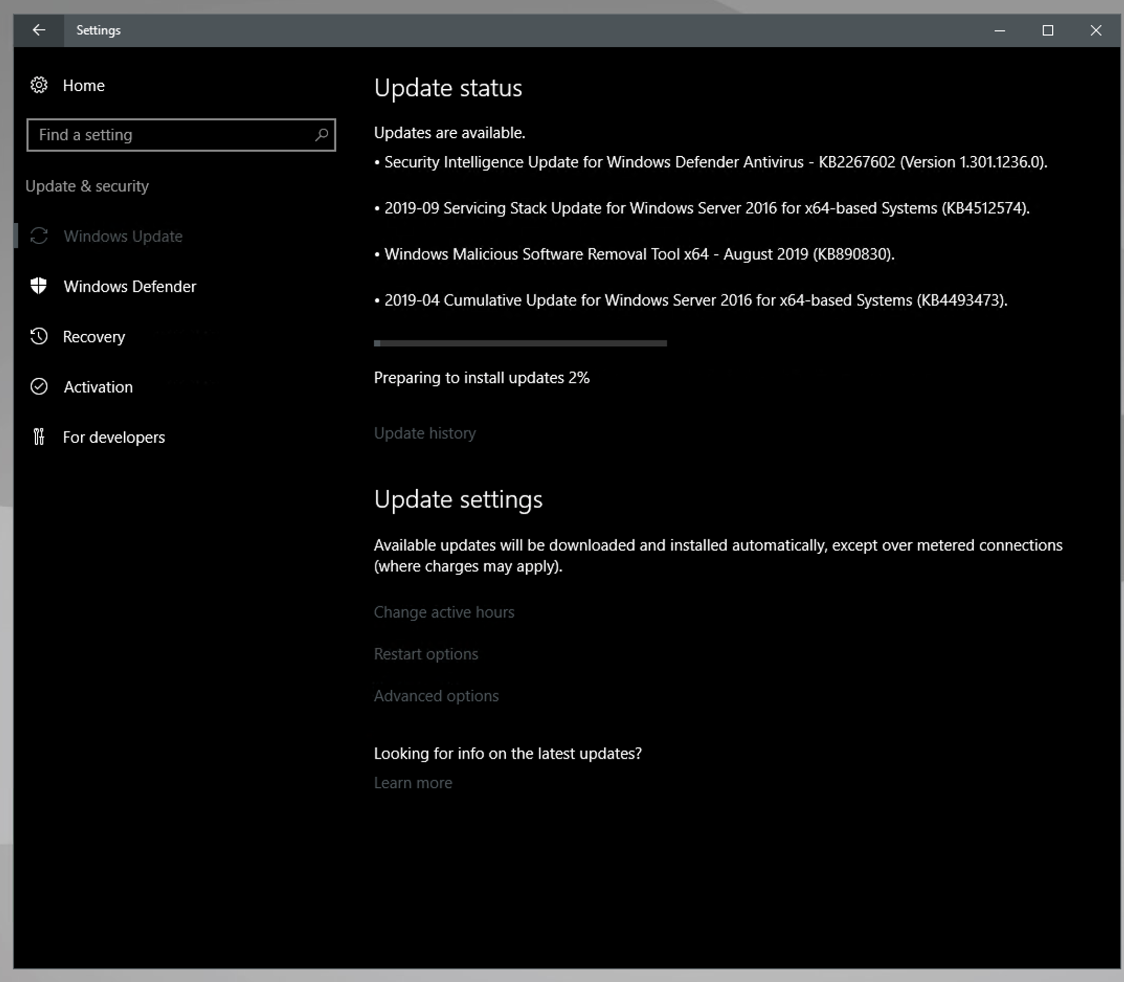
Task: Open Activation settings
Action: pos(97,386)
